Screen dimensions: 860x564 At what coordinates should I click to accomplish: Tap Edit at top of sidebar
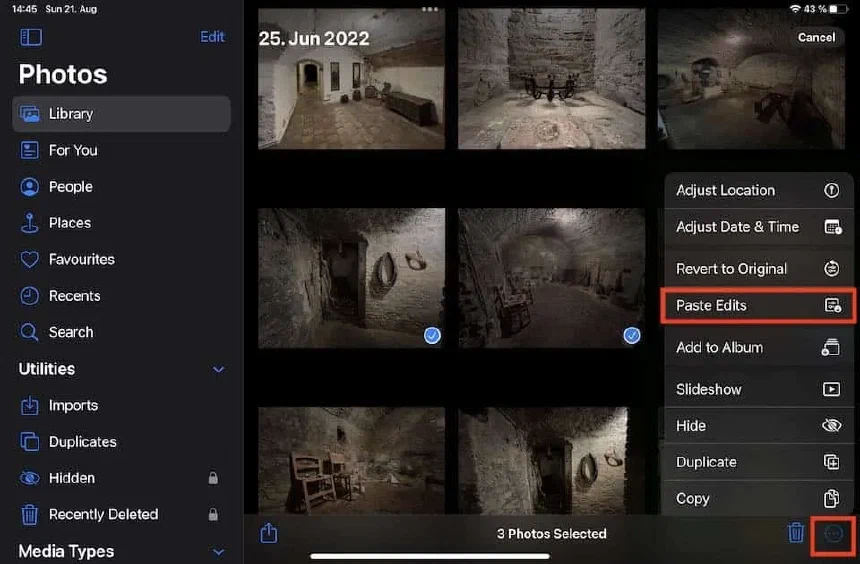click(x=212, y=37)
